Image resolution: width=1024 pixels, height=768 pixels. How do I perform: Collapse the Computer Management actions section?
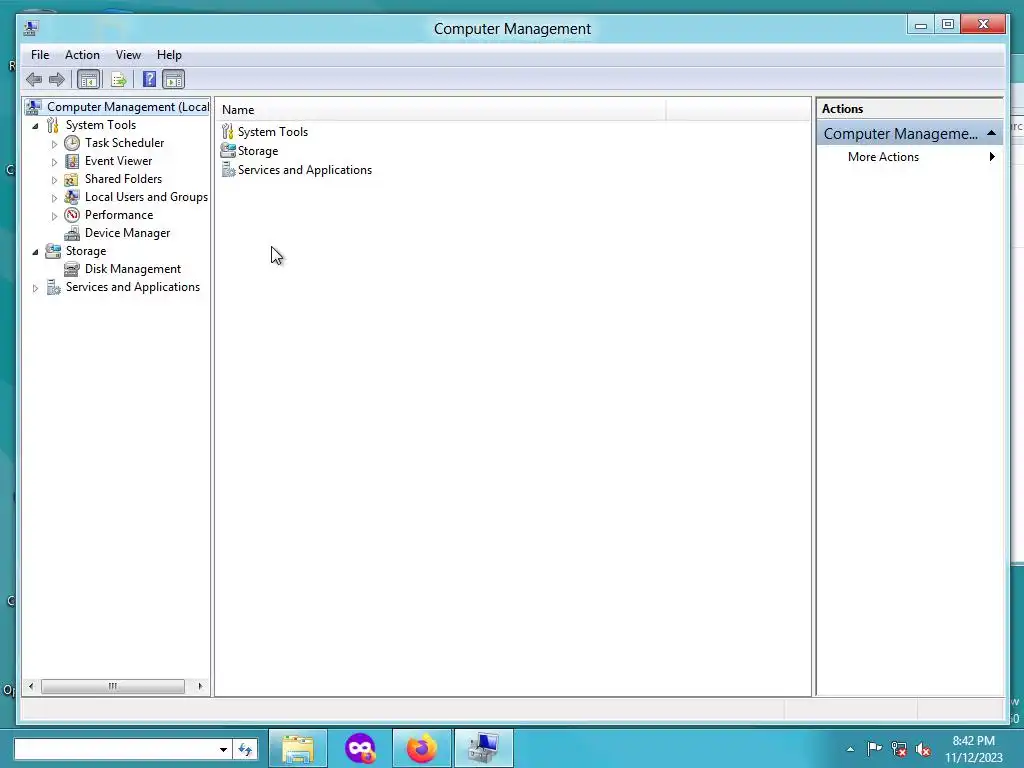pyautogui.click(x=991, y=133)
